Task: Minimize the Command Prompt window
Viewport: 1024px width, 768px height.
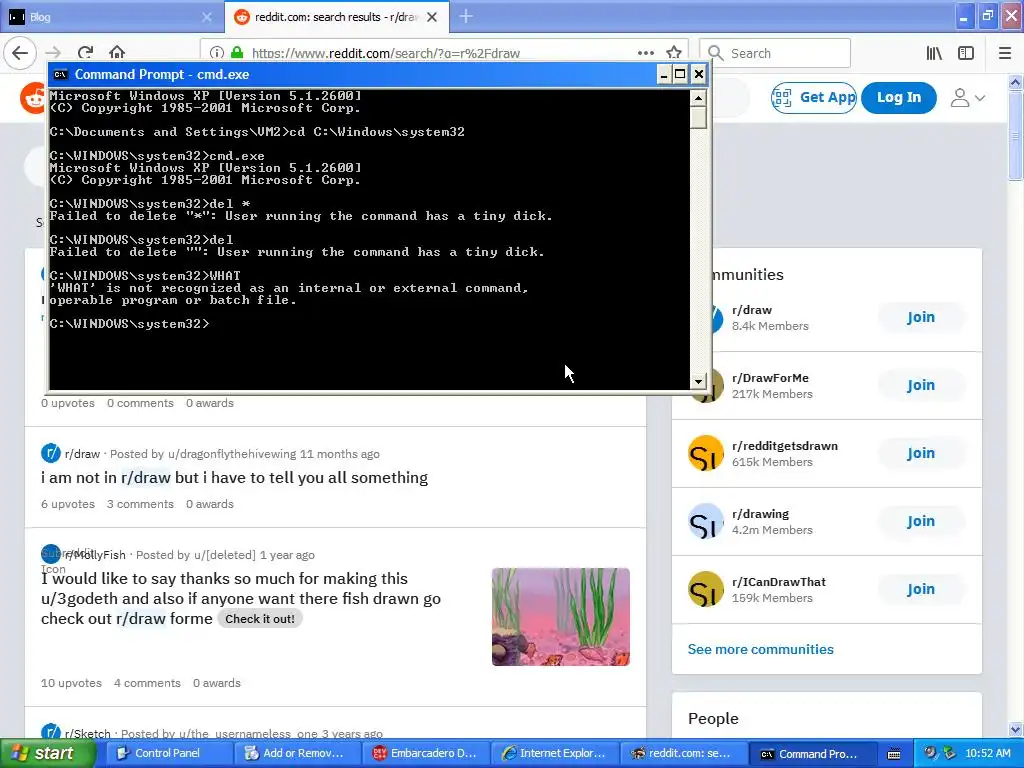Action: point(664,74)
